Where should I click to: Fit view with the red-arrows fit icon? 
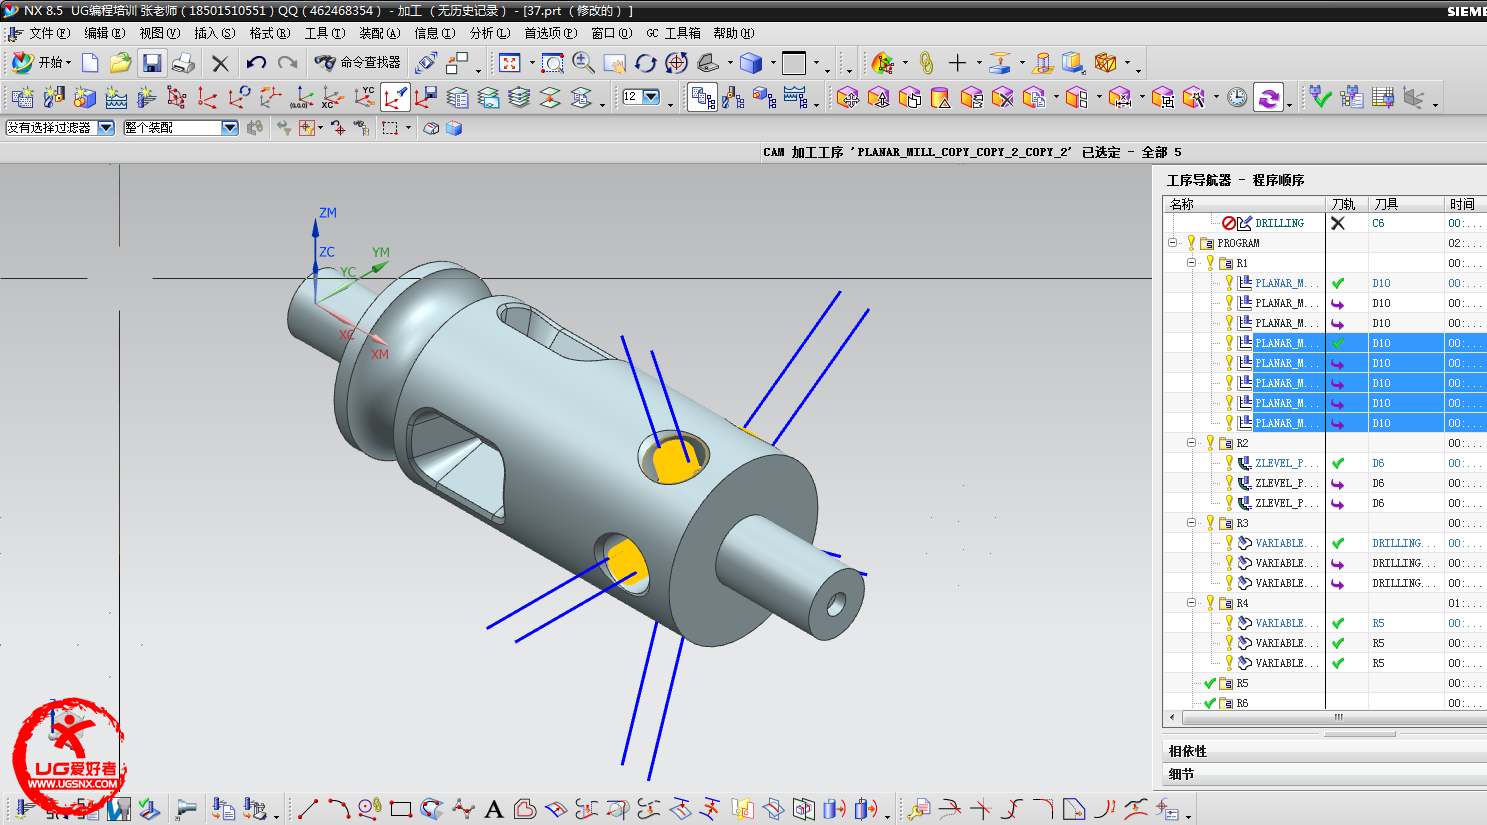(510, 63)
